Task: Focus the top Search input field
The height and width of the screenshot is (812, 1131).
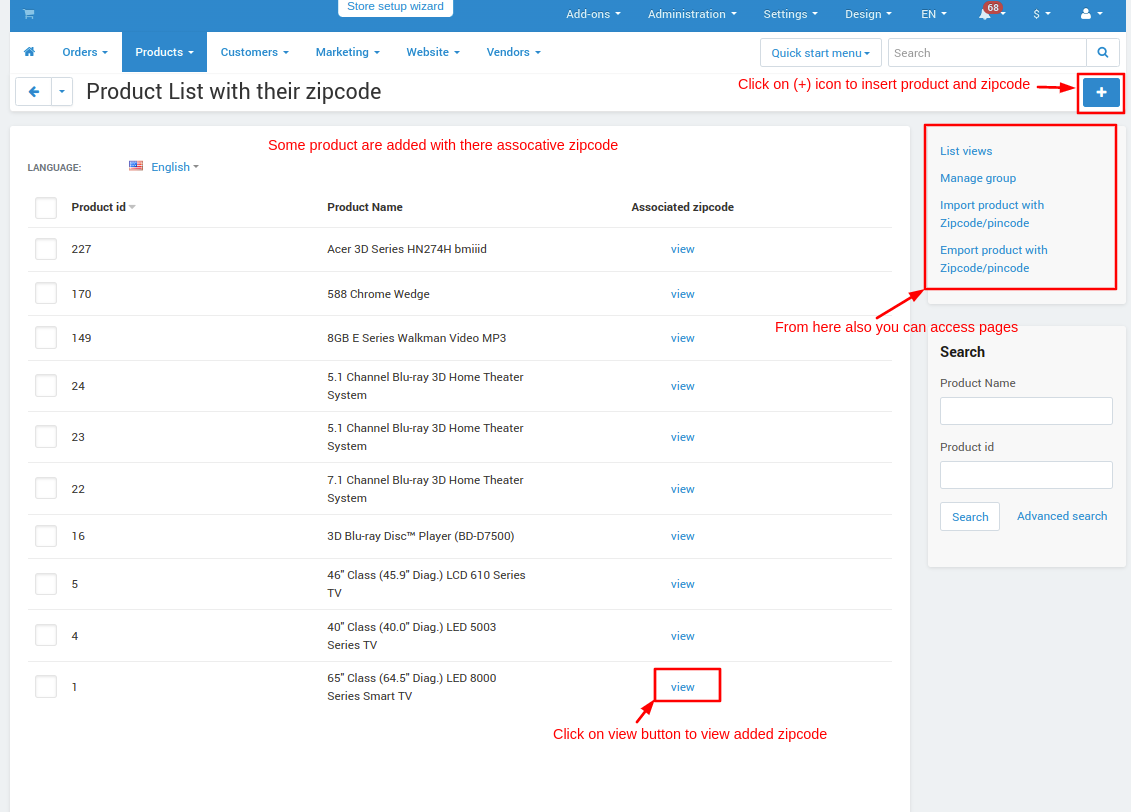Action: 987,53
